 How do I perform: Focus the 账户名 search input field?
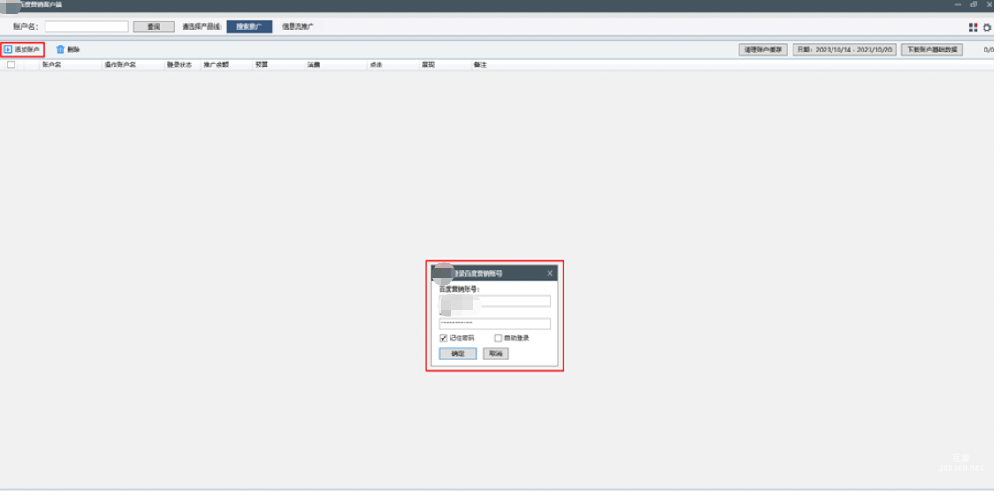click(86, 27)
